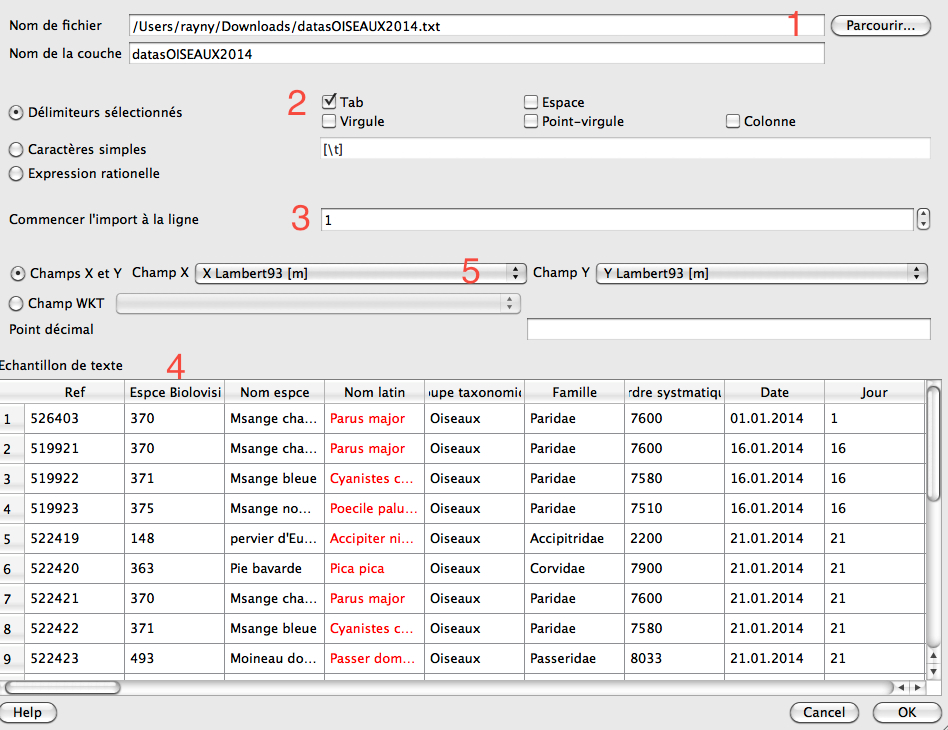Screen dimensions: 948x730
Task: Click the vertical scrollbar of sample table
Action: (x=933, y=443)
